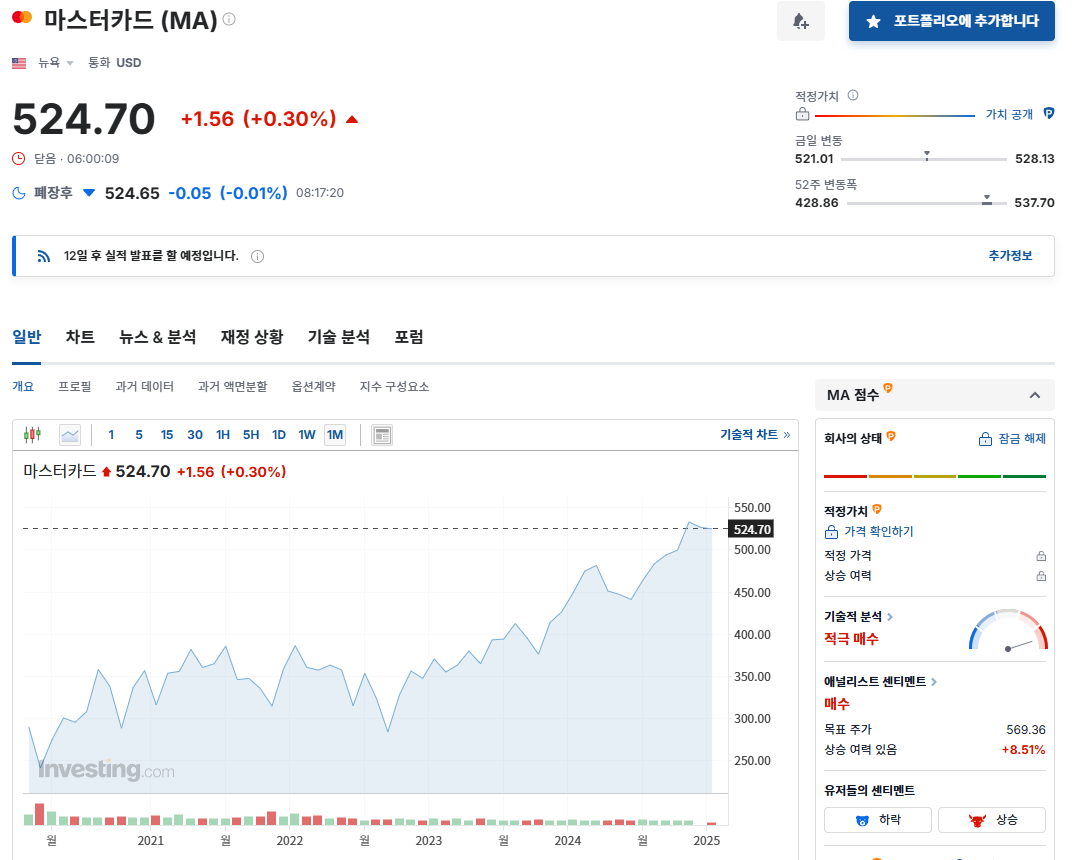Screen dimensions: 1076x860
Task: Select the 개요 sub-tab
Action: coord(23,386)
